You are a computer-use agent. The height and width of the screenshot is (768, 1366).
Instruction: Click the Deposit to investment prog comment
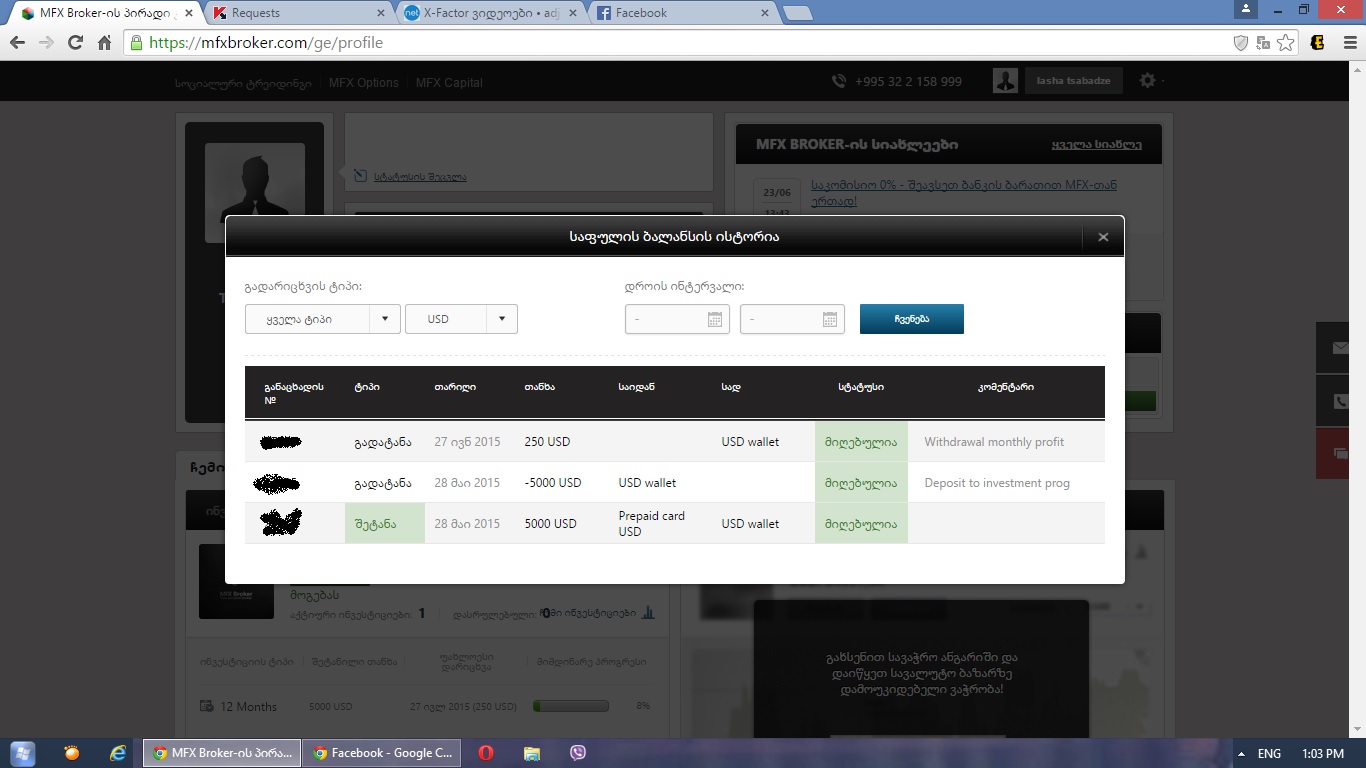tap(997, 483)
